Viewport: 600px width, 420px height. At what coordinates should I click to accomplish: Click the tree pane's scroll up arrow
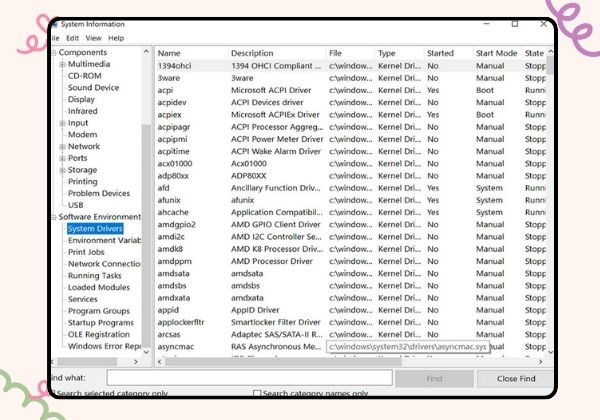146,51
